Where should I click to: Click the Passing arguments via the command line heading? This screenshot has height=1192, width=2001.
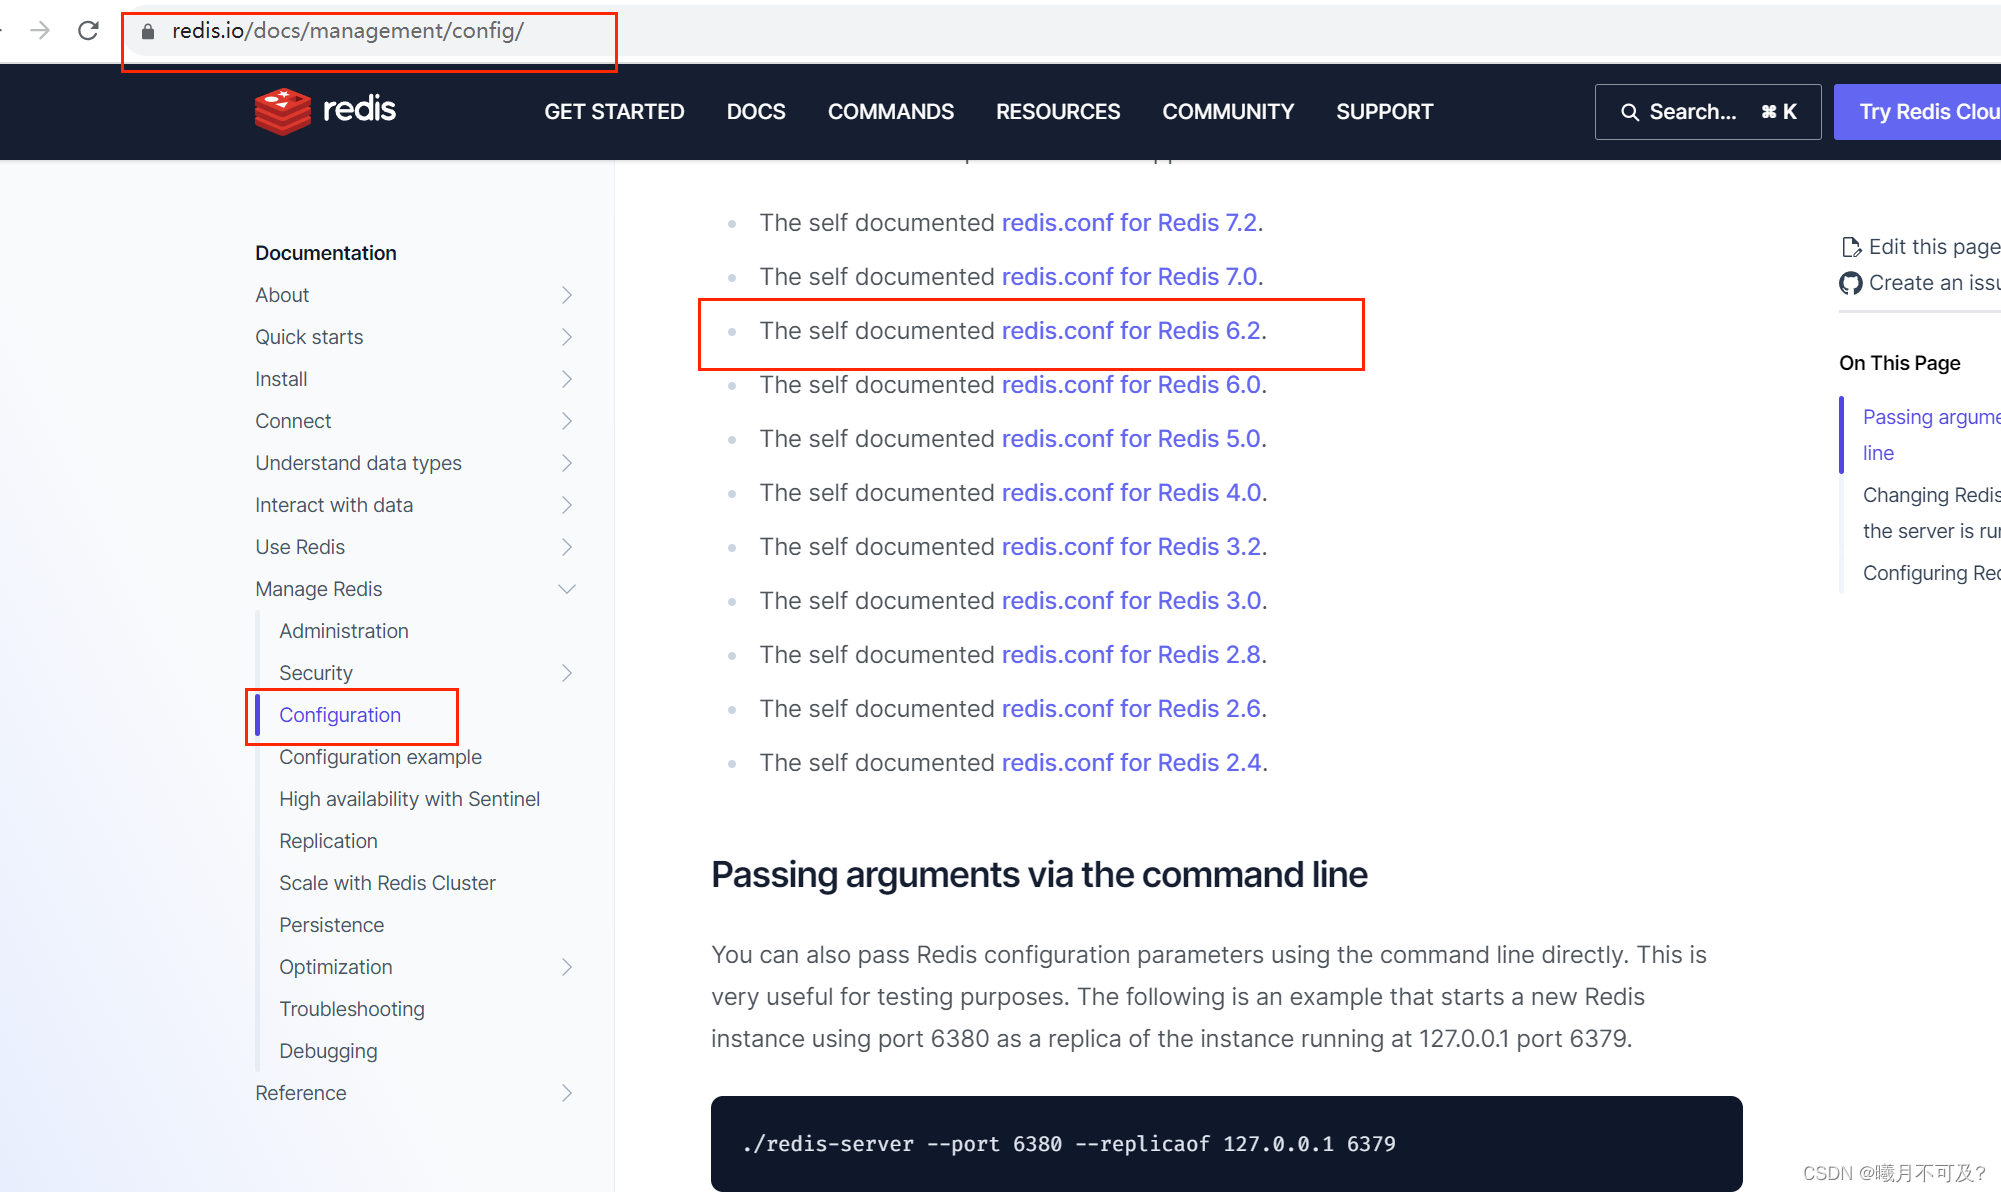[1039, 875]
